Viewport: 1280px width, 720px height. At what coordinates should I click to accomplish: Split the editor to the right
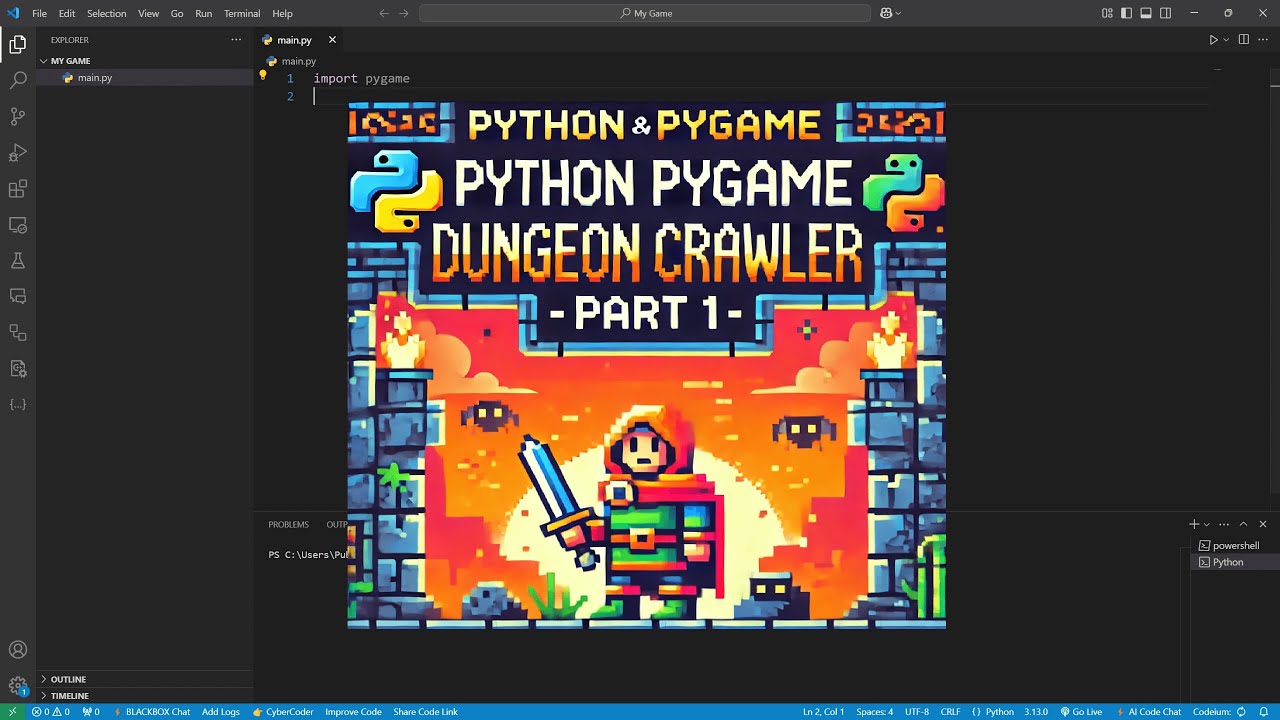(x=1244, y=40)
